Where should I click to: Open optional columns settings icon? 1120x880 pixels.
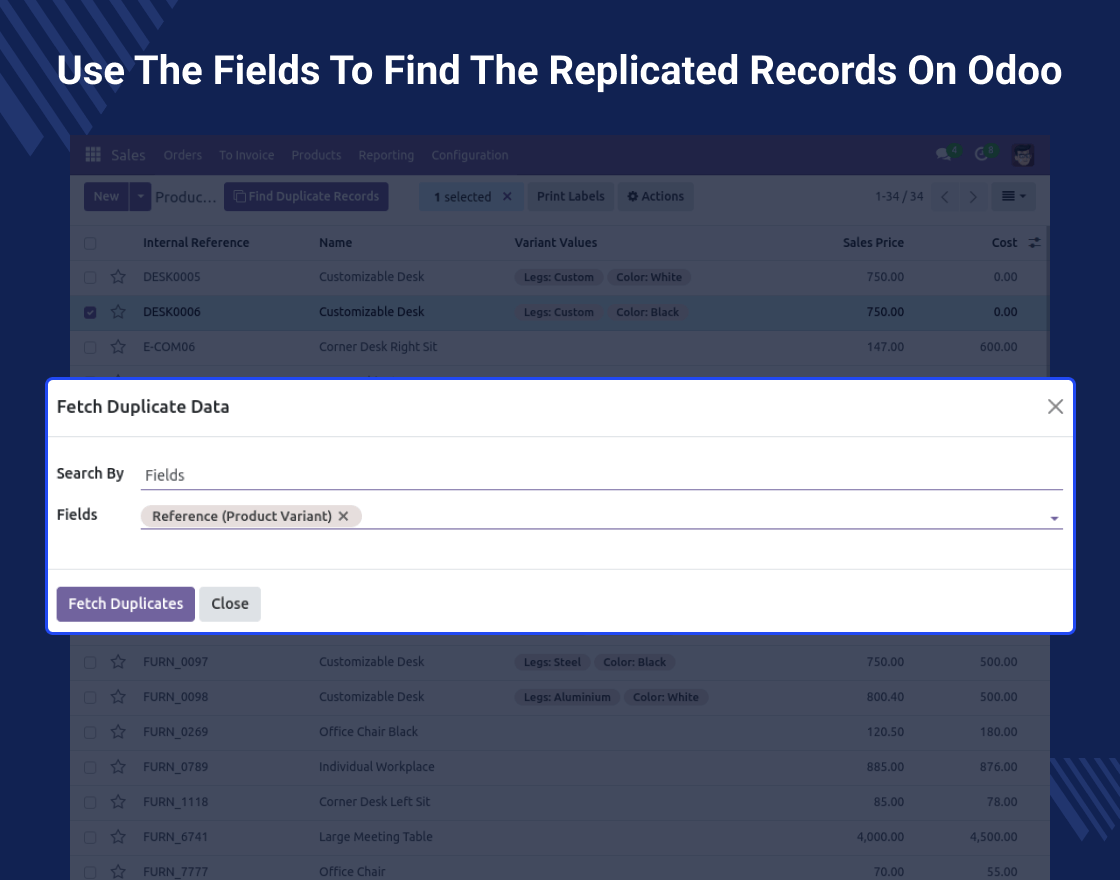coord(1034,243)
